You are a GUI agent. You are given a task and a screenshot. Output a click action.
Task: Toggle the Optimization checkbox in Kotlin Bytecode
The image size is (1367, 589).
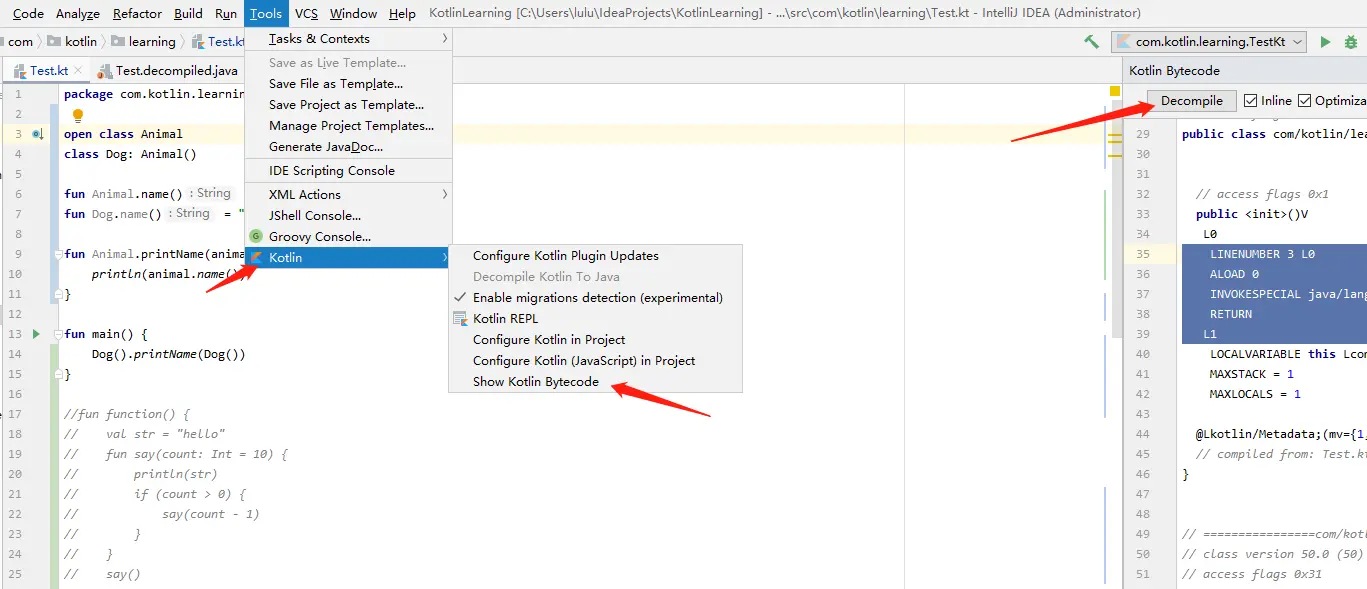click(x=1304, y=100)
